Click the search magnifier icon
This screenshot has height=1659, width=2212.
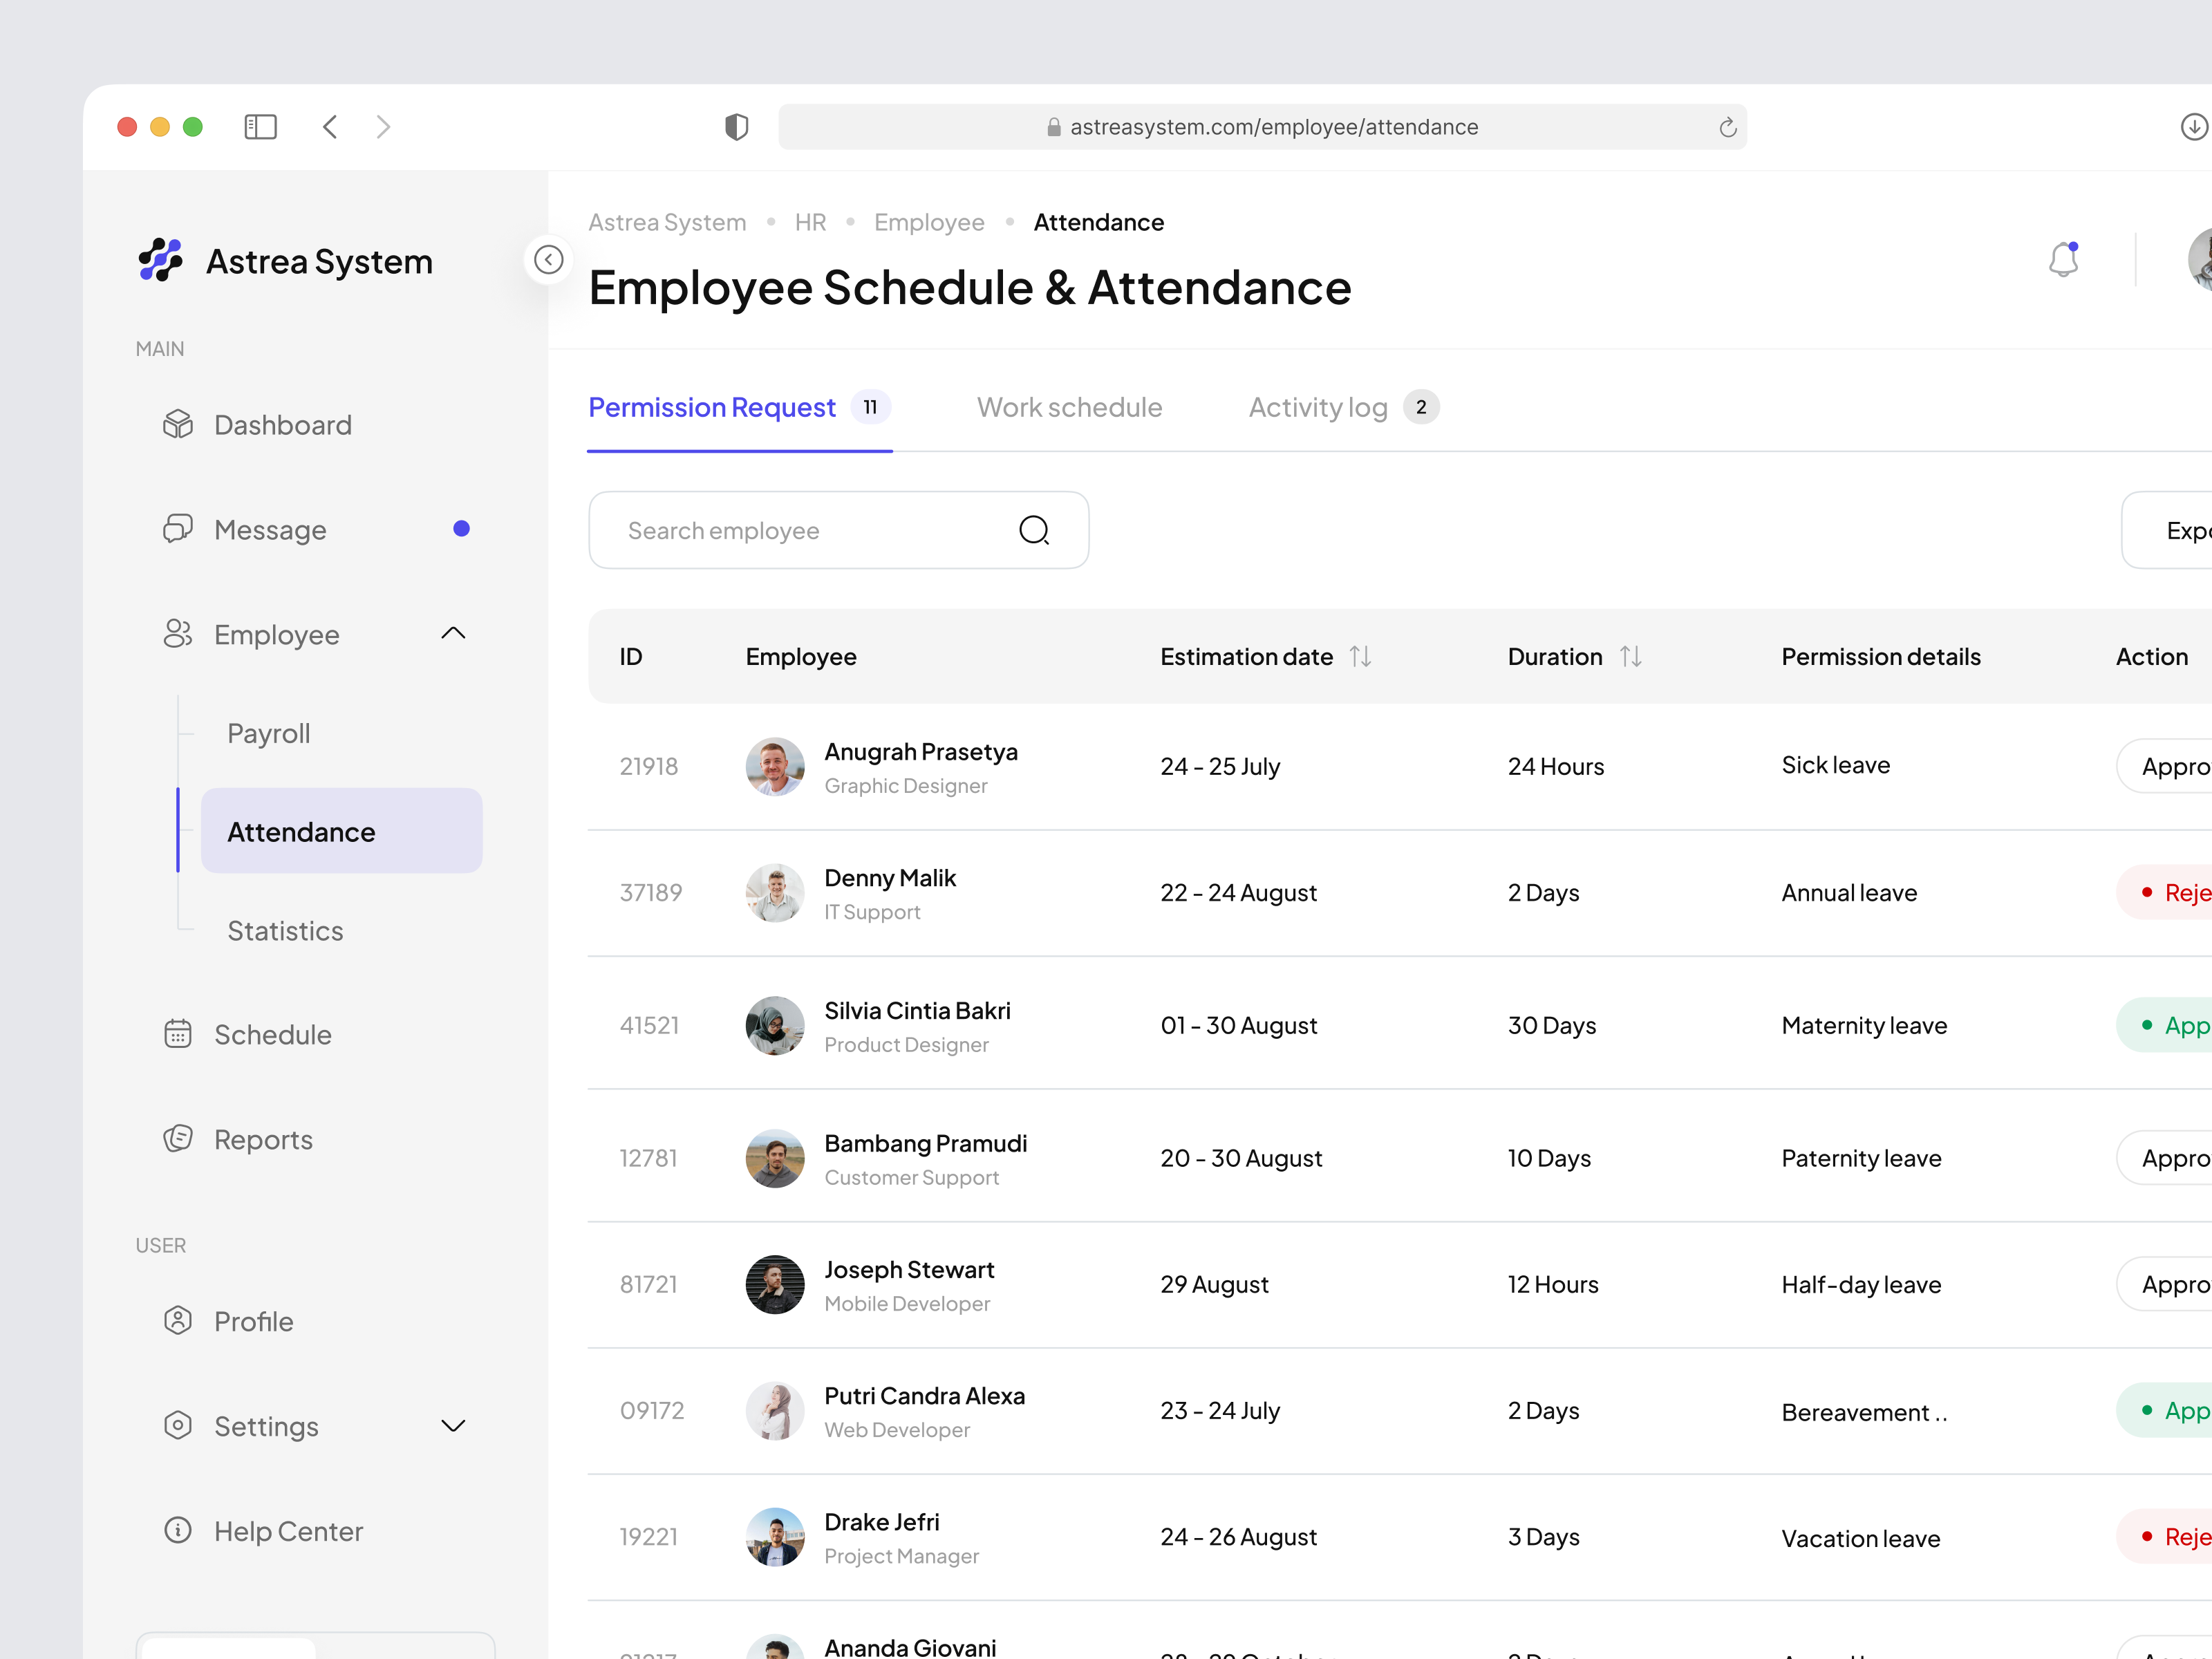point(1034,530)
